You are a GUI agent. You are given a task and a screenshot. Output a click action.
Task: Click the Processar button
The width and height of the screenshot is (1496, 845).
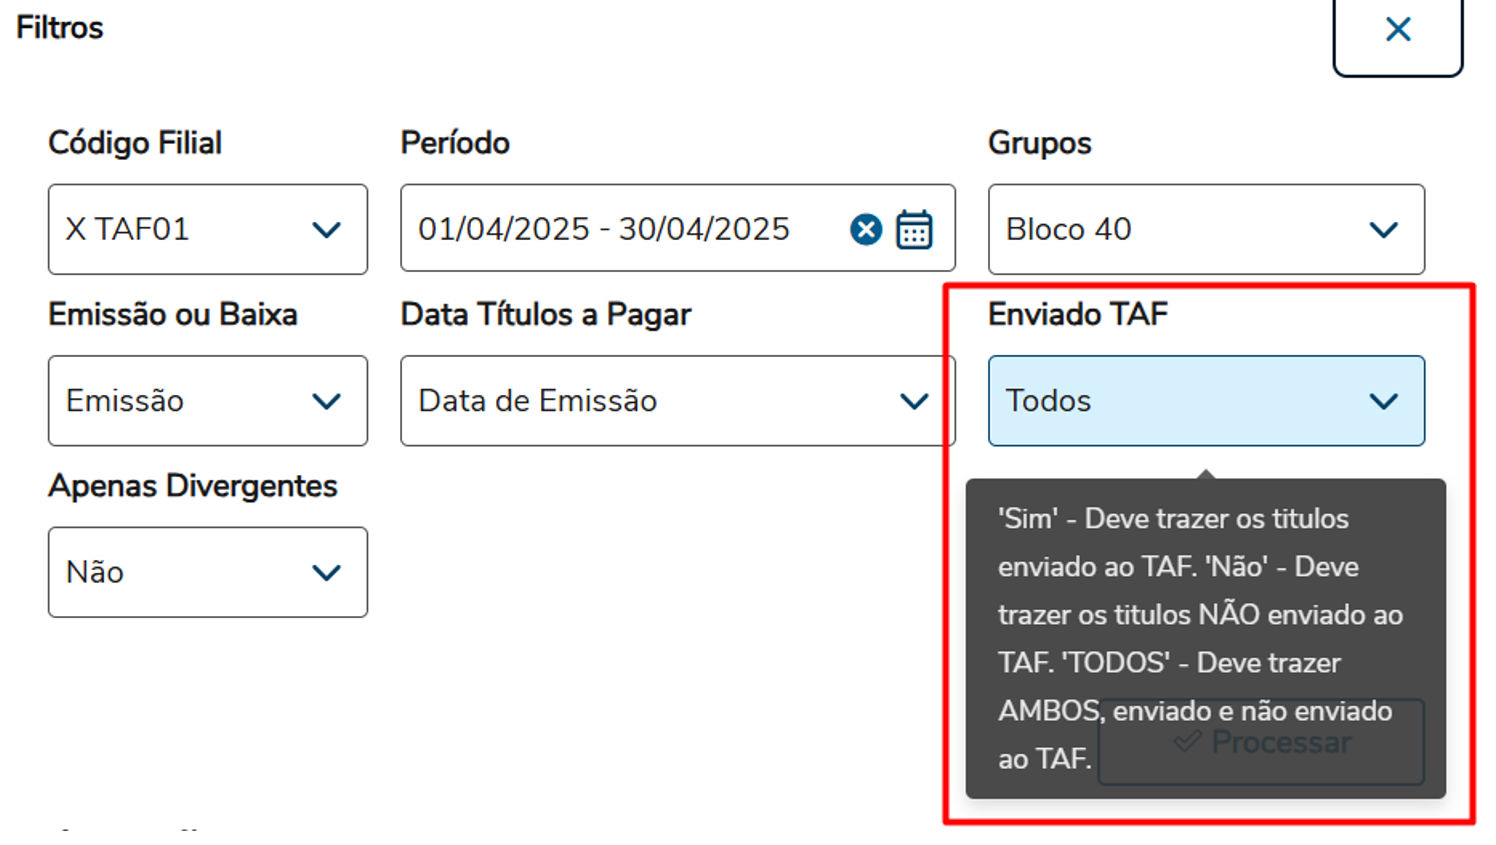pyautogui.click(x=1261, y=742)
